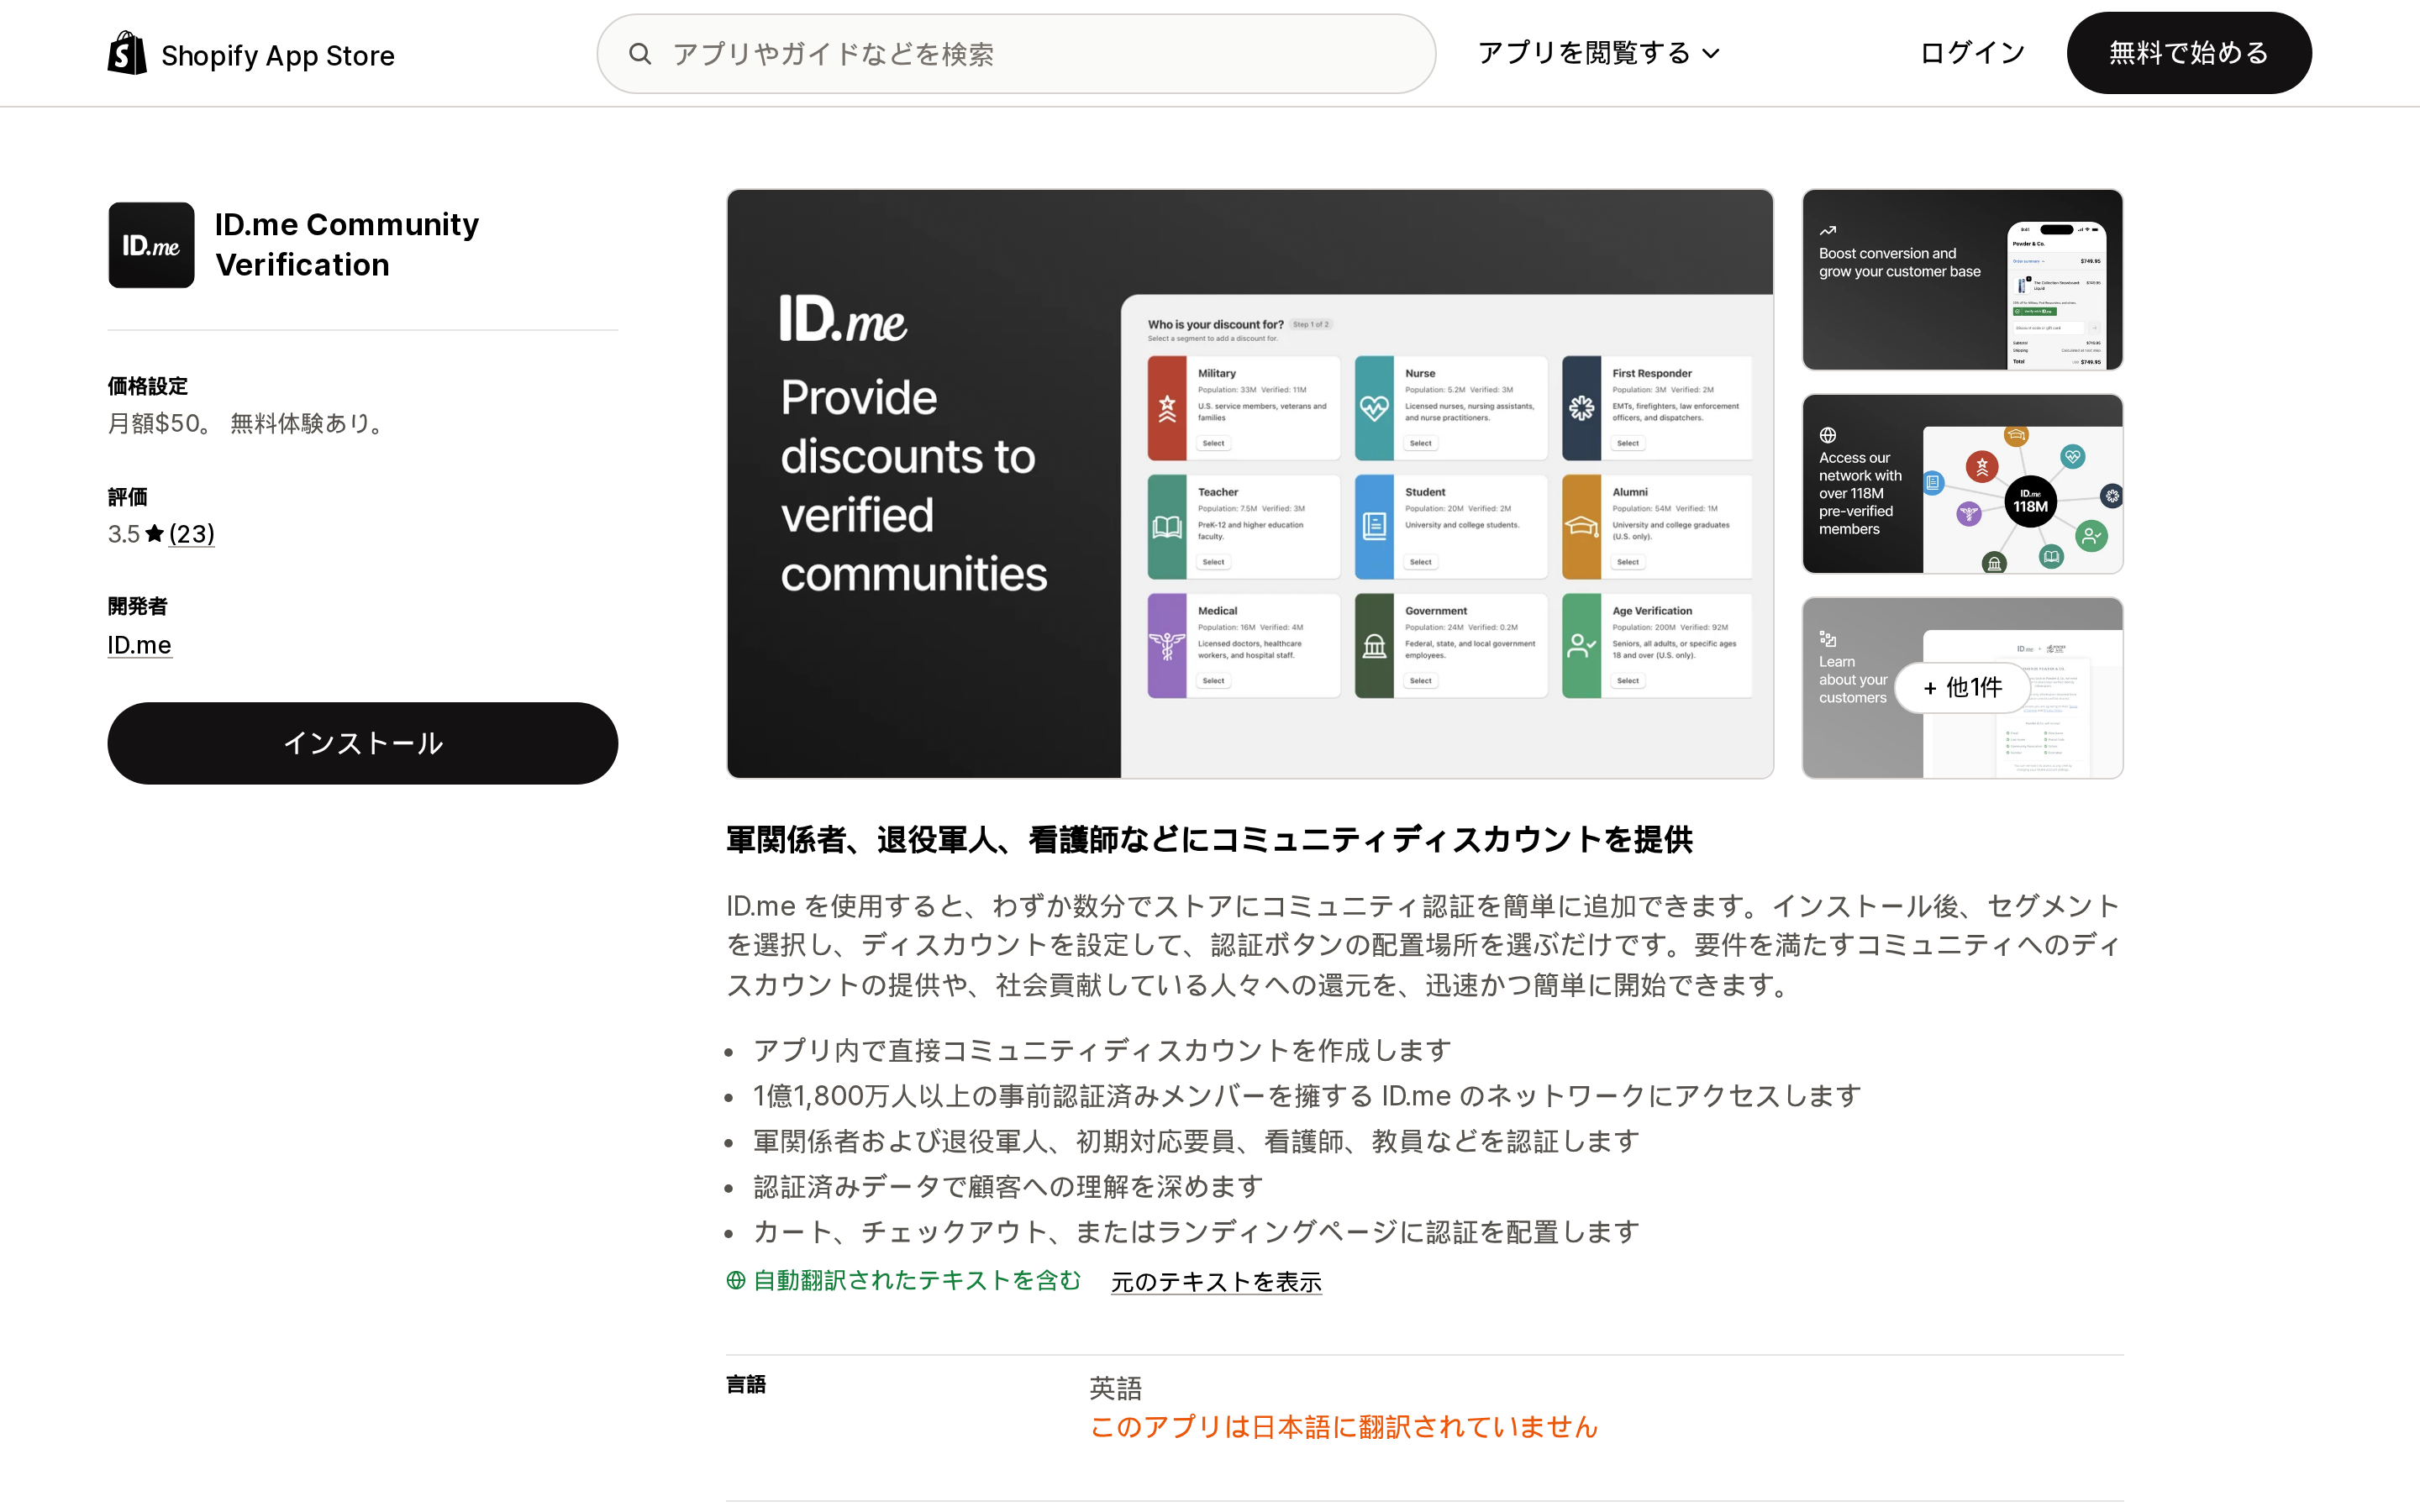2420x1512 pixels.
Task: Click the large ID.me logo in screenshot
Action: tap(843, 319)
